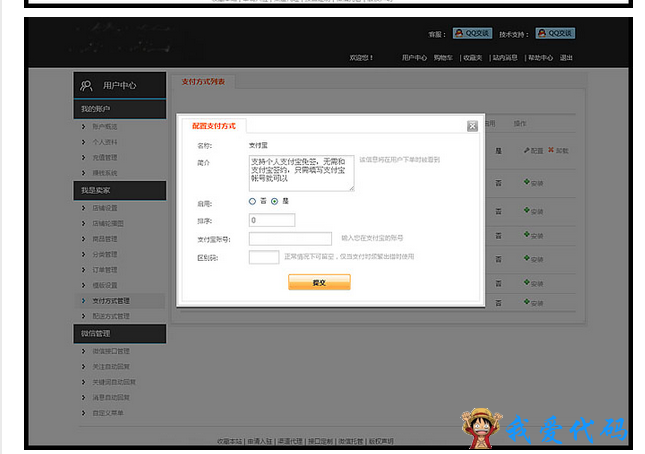645x454 pixels.
Task: Open 账户概览 in the sidebar
Action: [x=104, y=127]
